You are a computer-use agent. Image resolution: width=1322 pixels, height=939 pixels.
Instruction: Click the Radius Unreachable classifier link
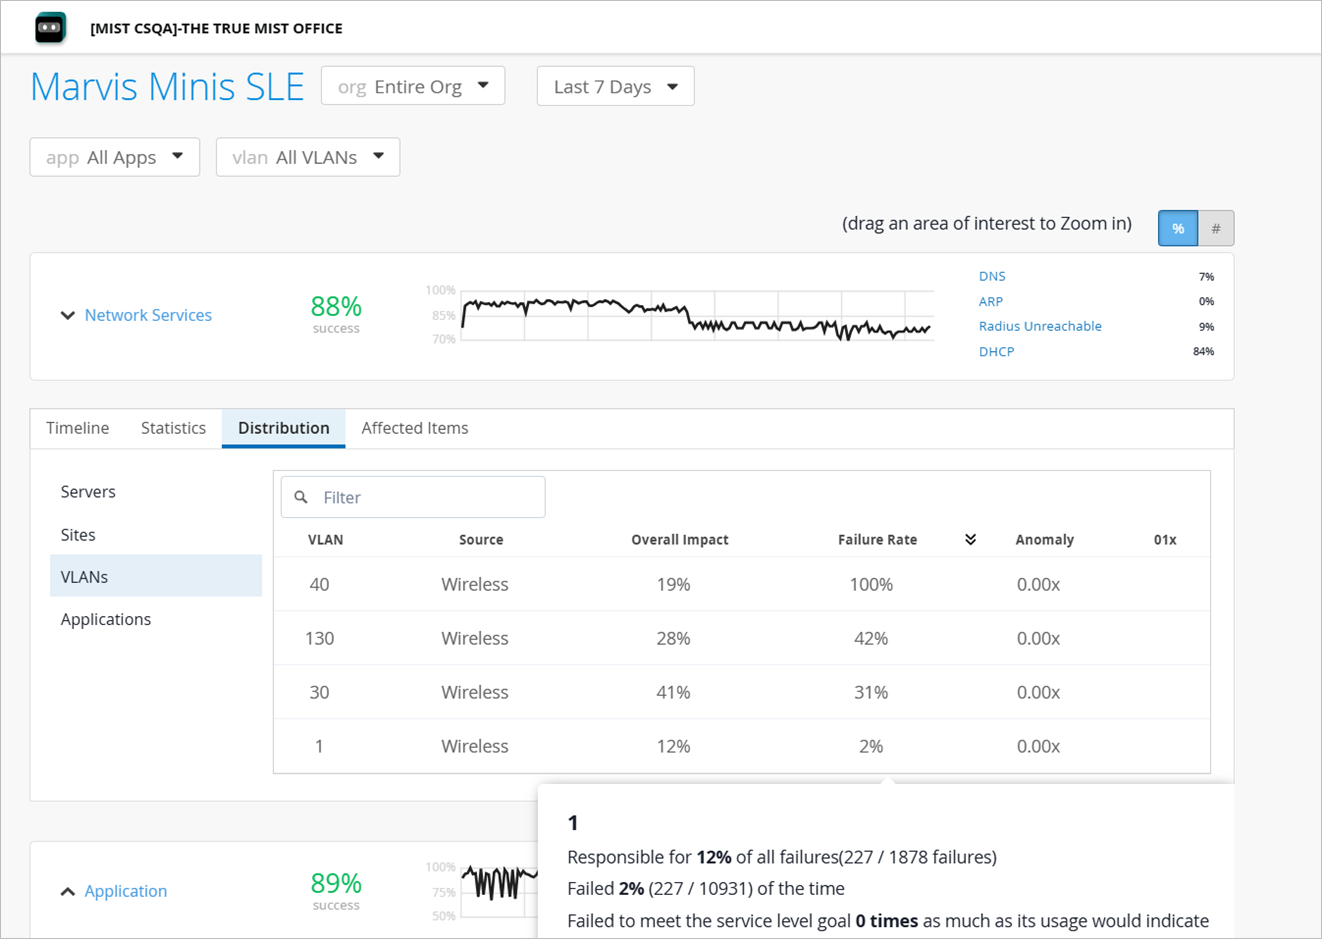point(1040,326)
